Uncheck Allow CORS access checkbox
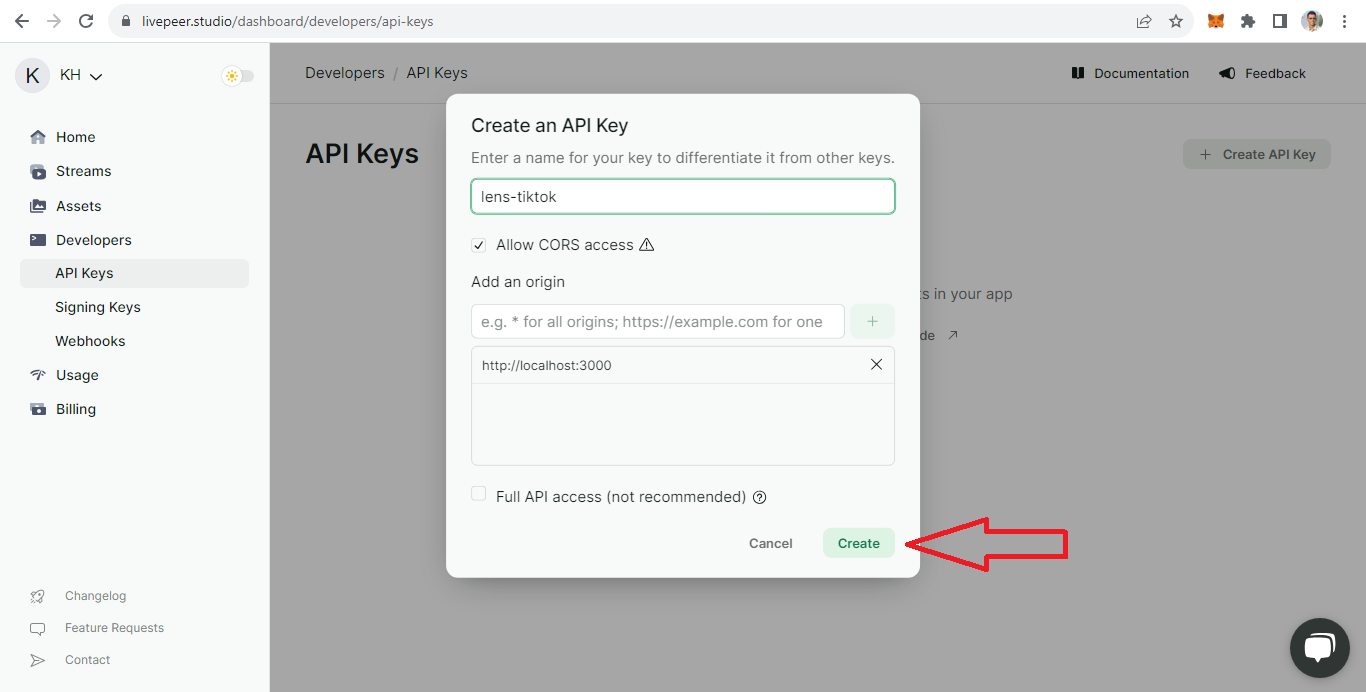The height and width of the screenshot is (692, 1366). [479, 245]
